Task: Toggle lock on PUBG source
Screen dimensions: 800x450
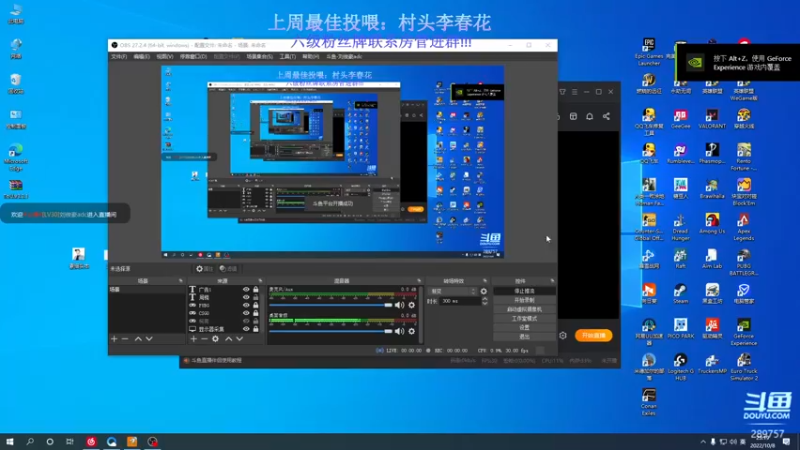Action: coord(256,305)
